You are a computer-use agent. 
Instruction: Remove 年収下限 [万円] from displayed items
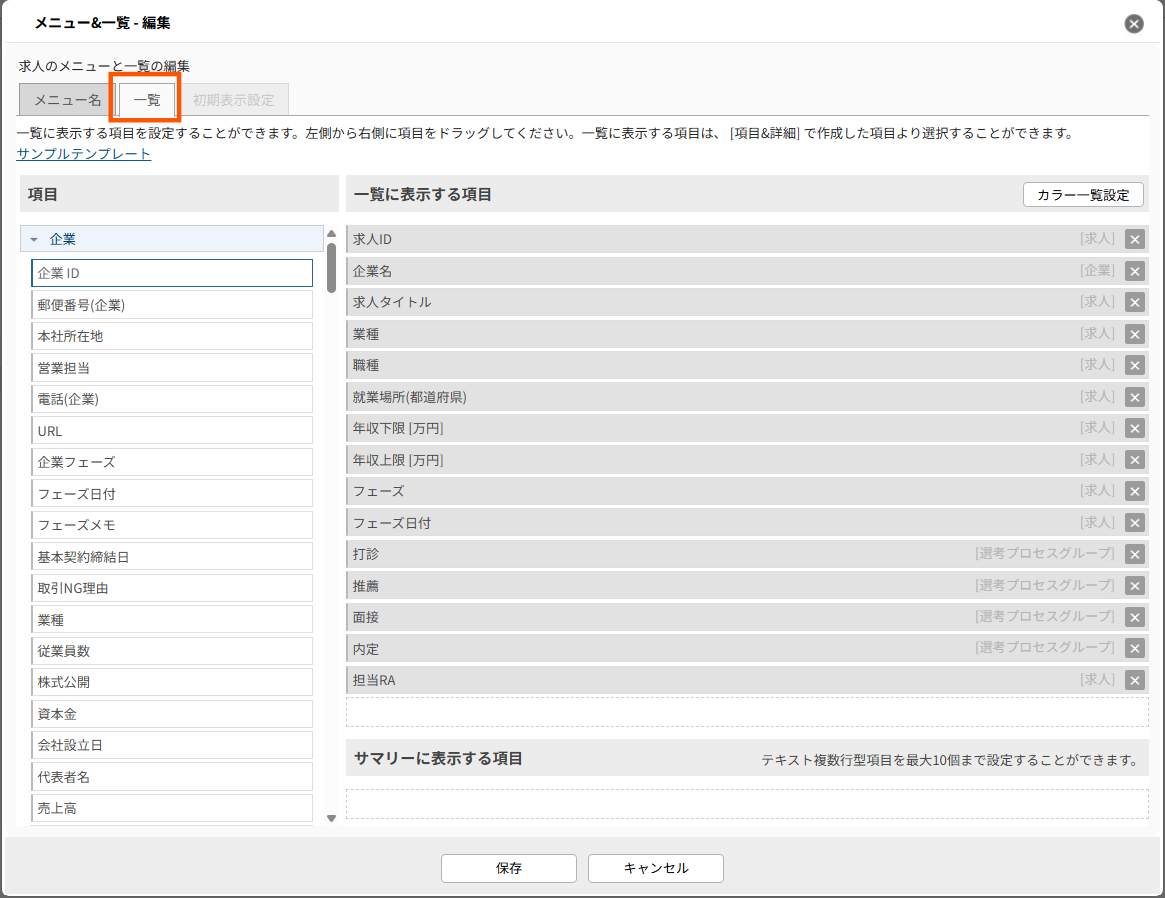(1134, 429)
